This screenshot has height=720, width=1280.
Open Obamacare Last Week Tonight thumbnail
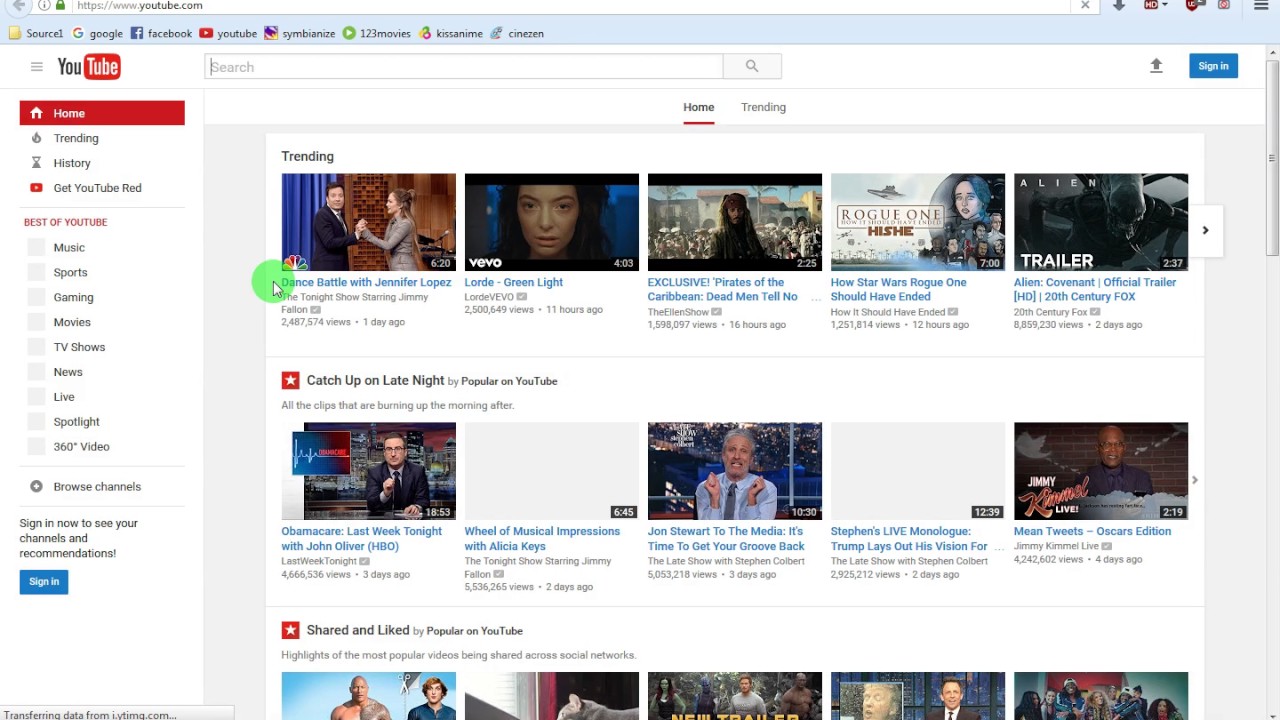click(x=368, y=471)
